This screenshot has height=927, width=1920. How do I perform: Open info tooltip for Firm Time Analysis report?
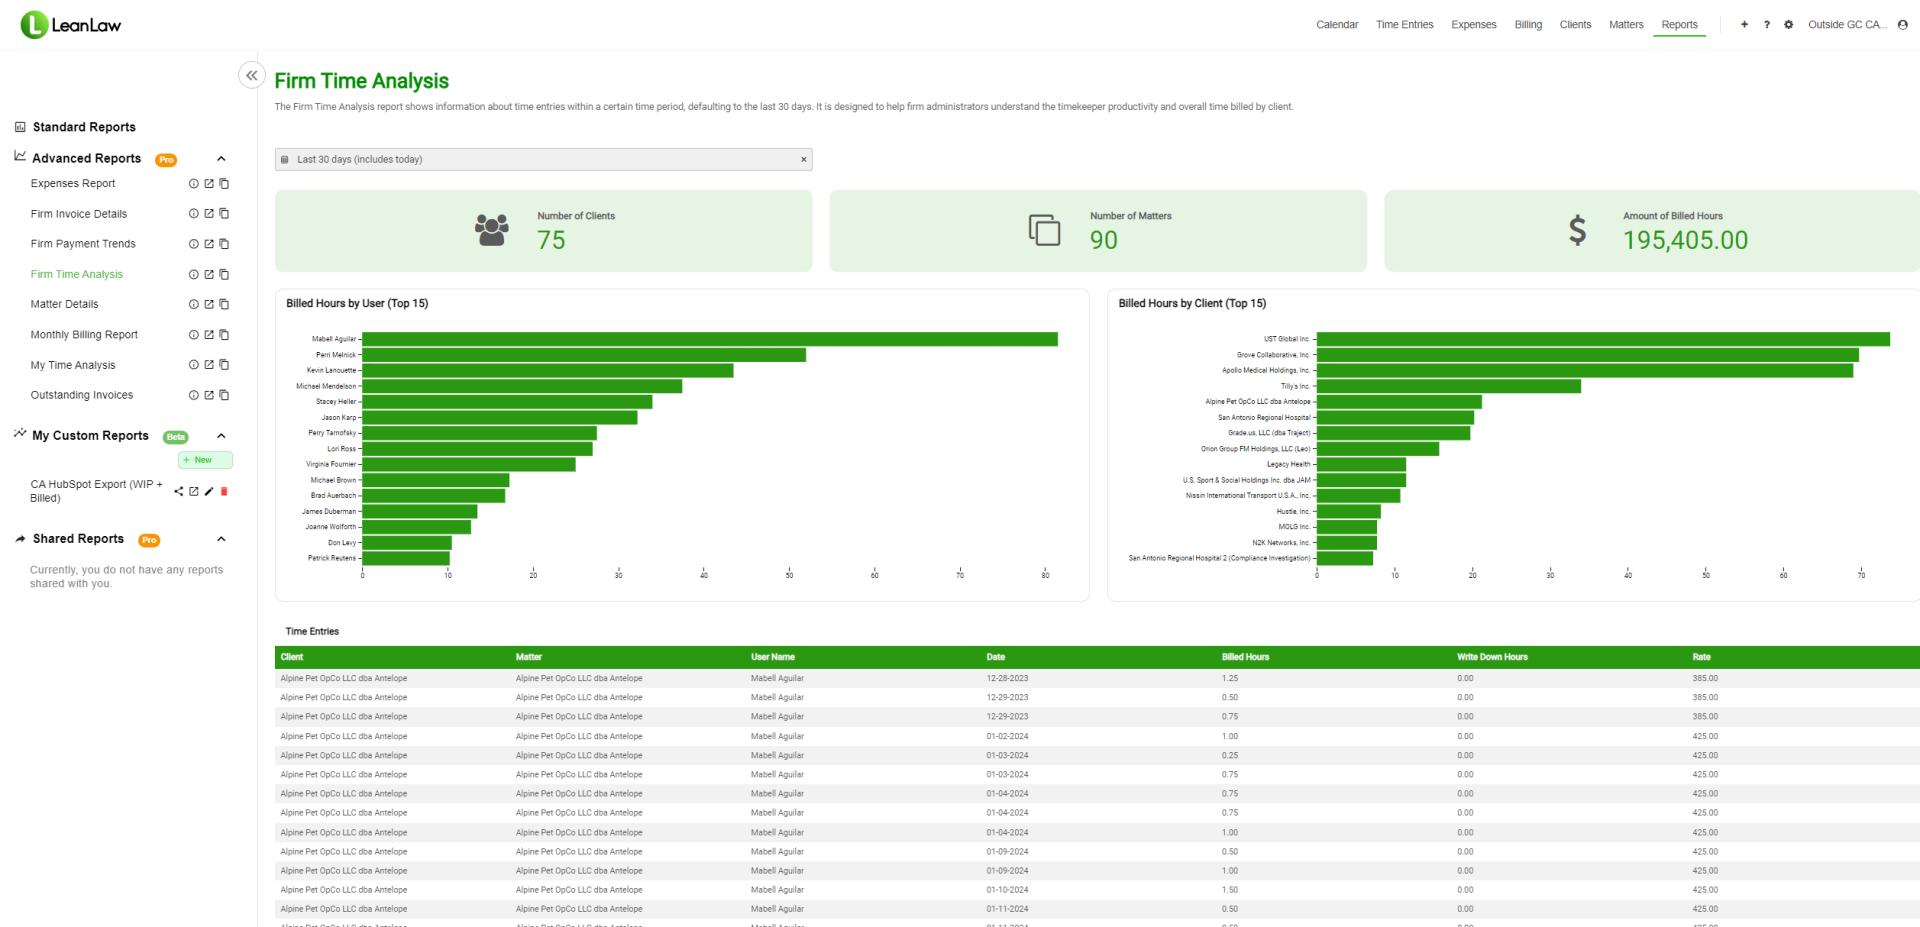click(x=193, y=274)
